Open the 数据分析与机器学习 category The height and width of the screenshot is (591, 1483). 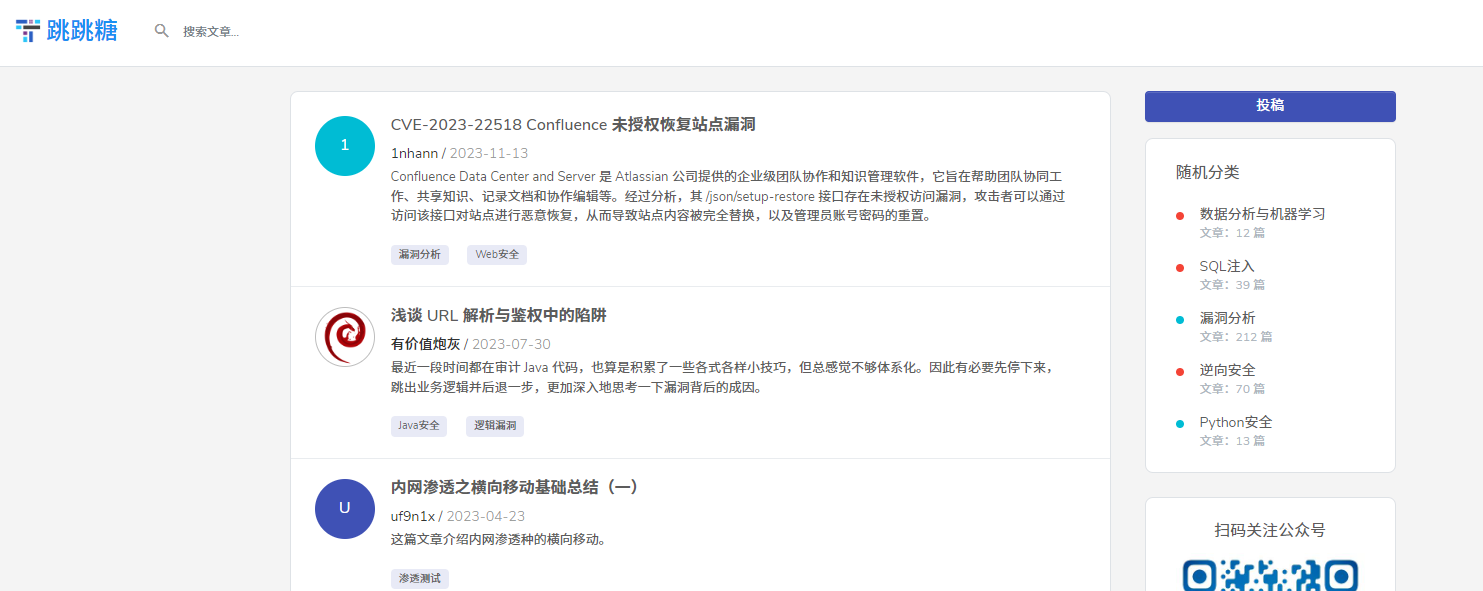[1262, 214]
